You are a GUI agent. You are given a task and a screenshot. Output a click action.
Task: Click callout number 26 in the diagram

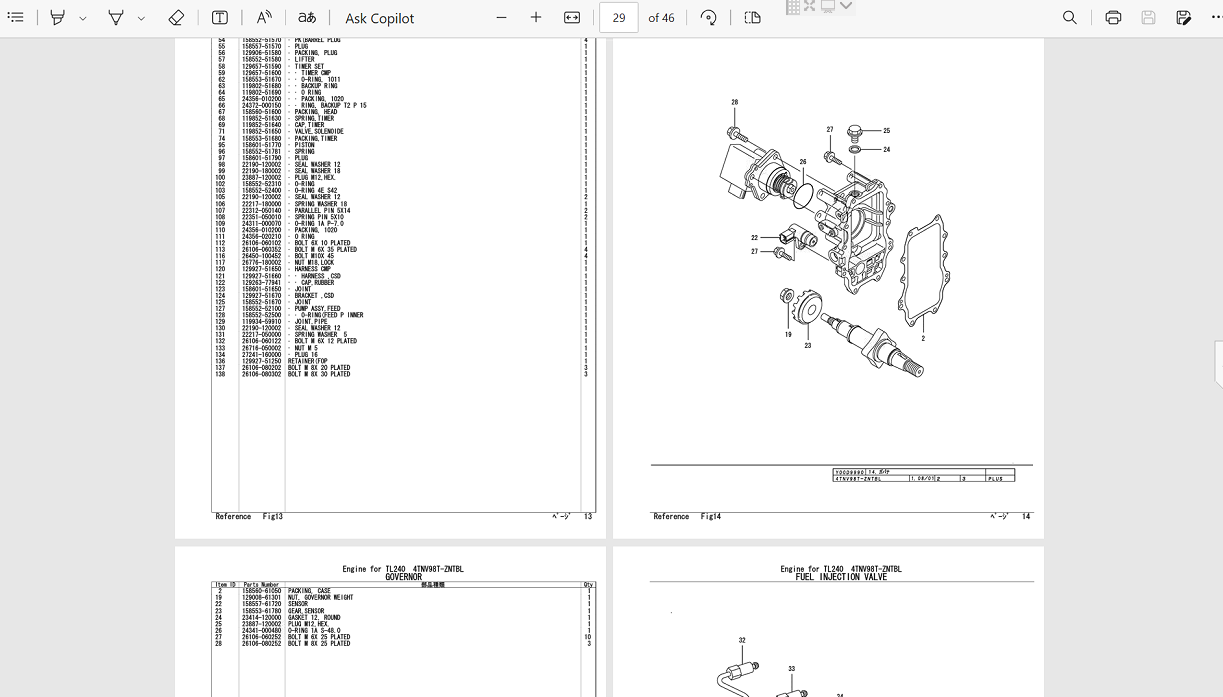point(803,162)
